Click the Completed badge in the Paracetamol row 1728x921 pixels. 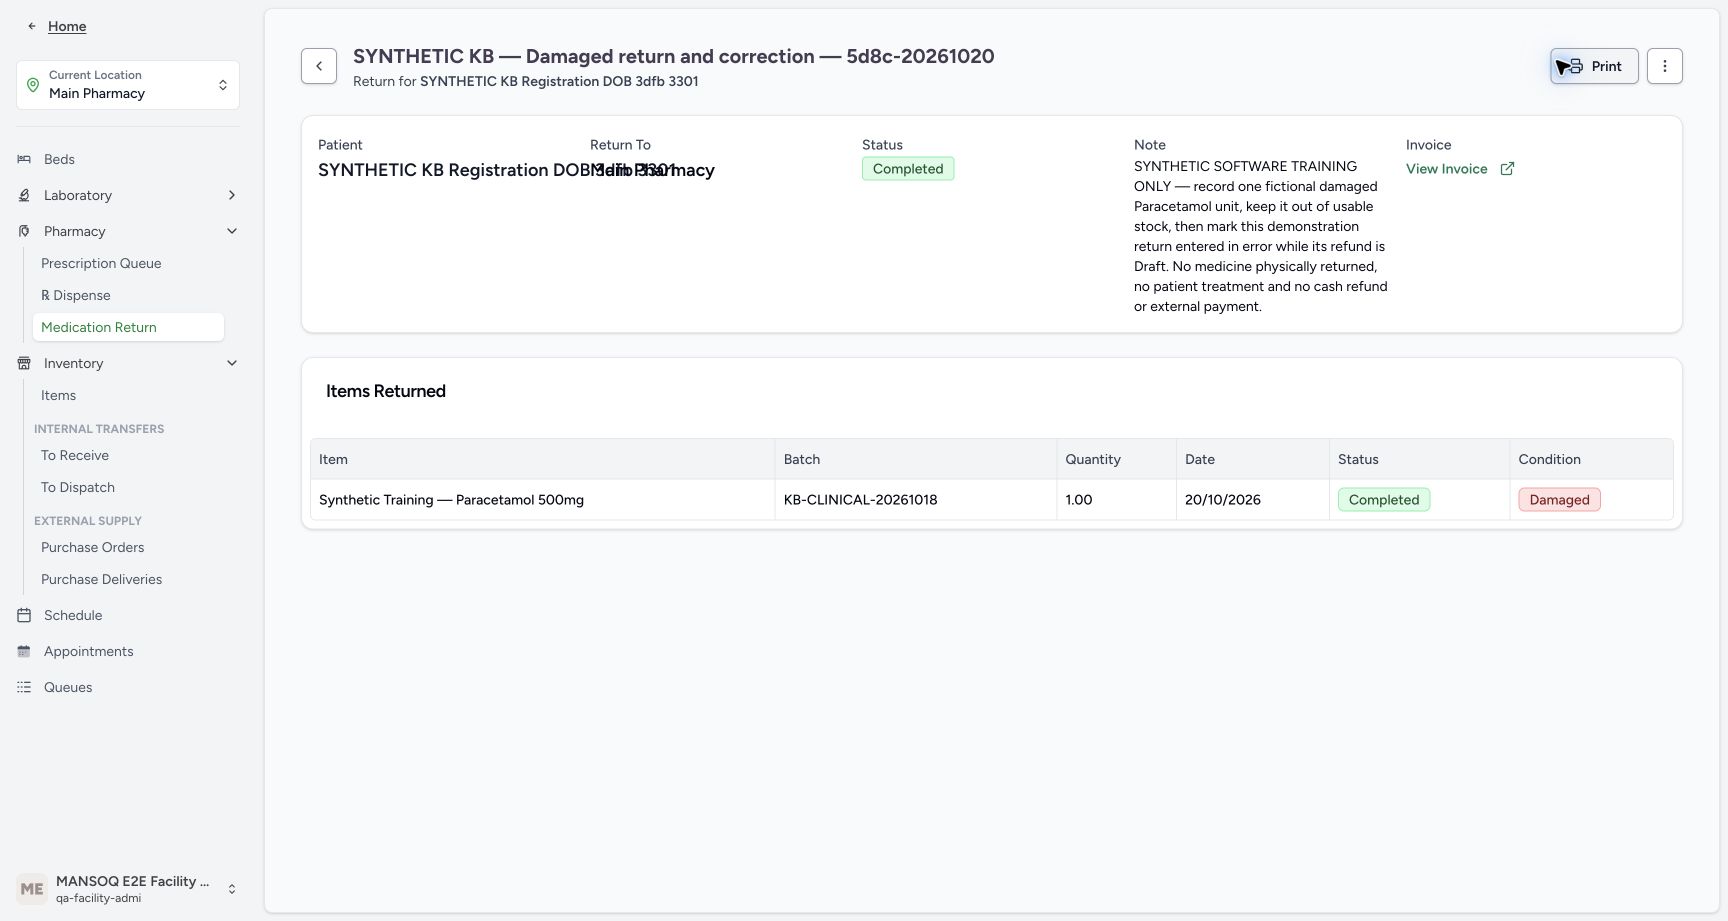tap(1384, 500)
